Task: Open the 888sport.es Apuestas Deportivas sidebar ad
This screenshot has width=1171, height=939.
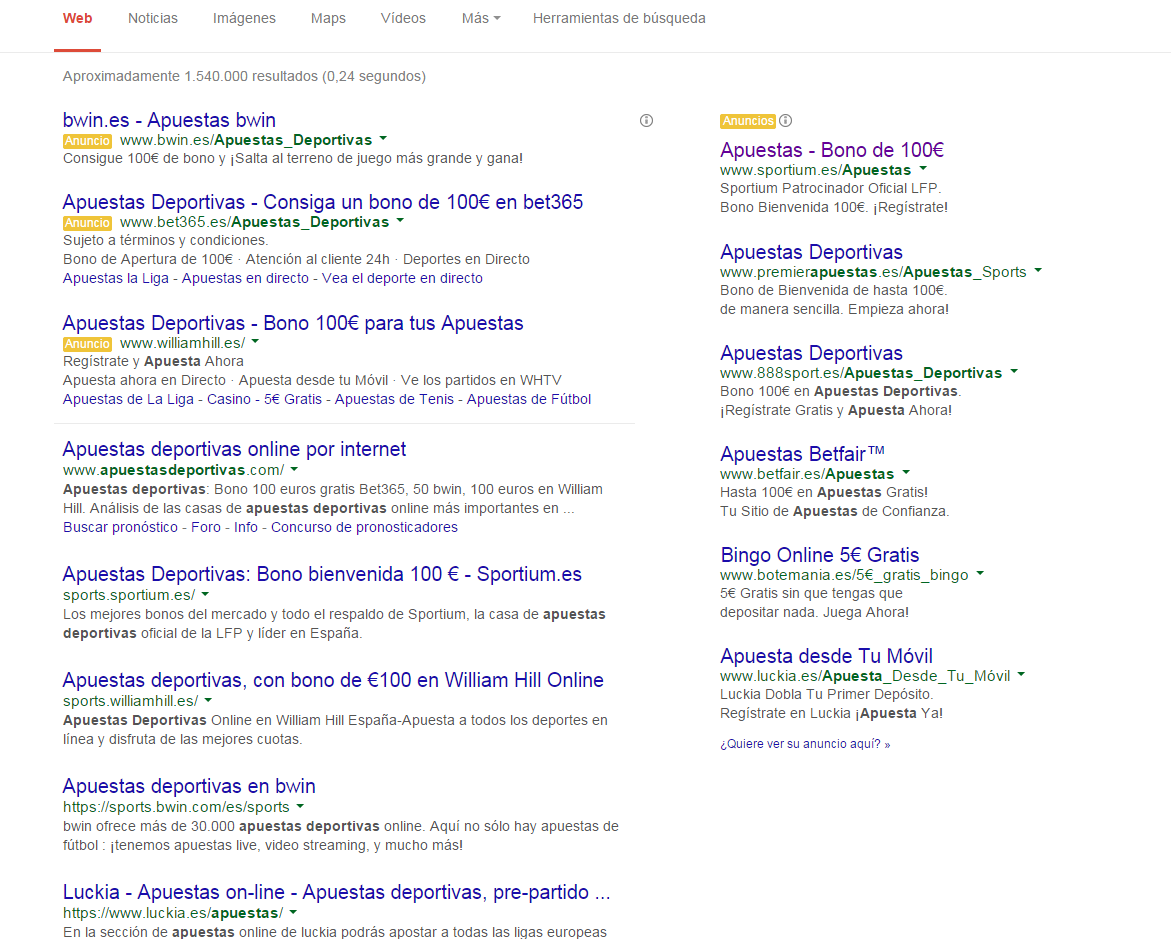Action: click(811, 353)
